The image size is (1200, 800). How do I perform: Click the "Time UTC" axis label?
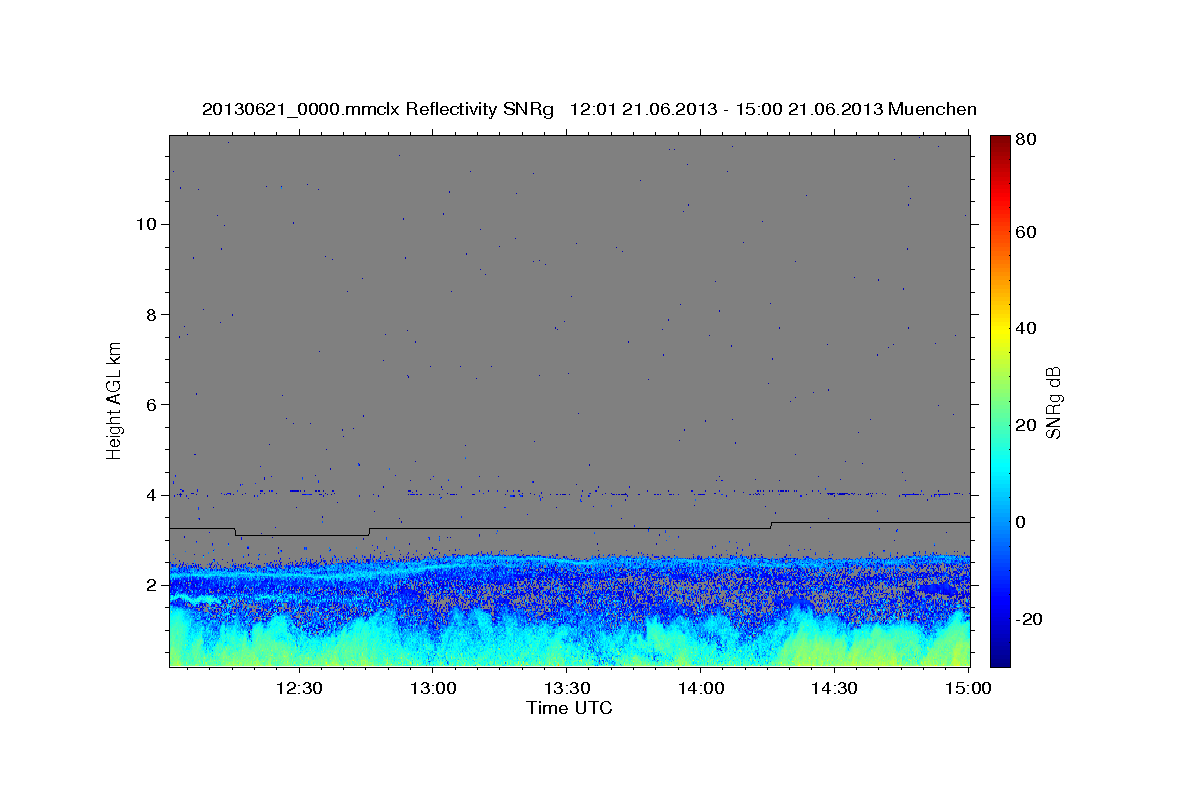coord(569,708)
